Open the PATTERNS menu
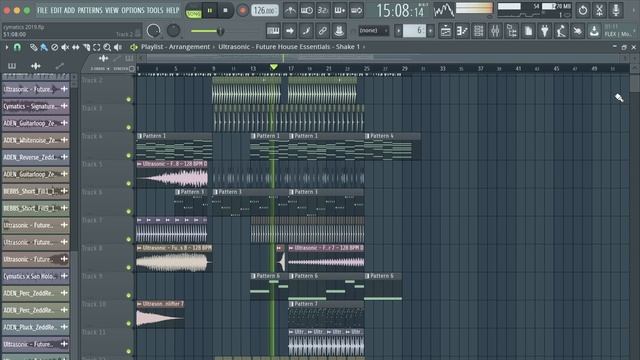 90,10
